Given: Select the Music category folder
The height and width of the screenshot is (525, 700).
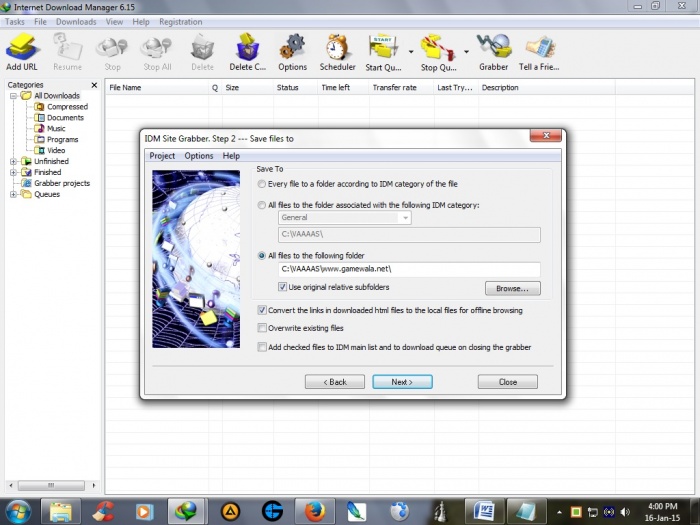Looking at the screenshot, I should point(50,129).
